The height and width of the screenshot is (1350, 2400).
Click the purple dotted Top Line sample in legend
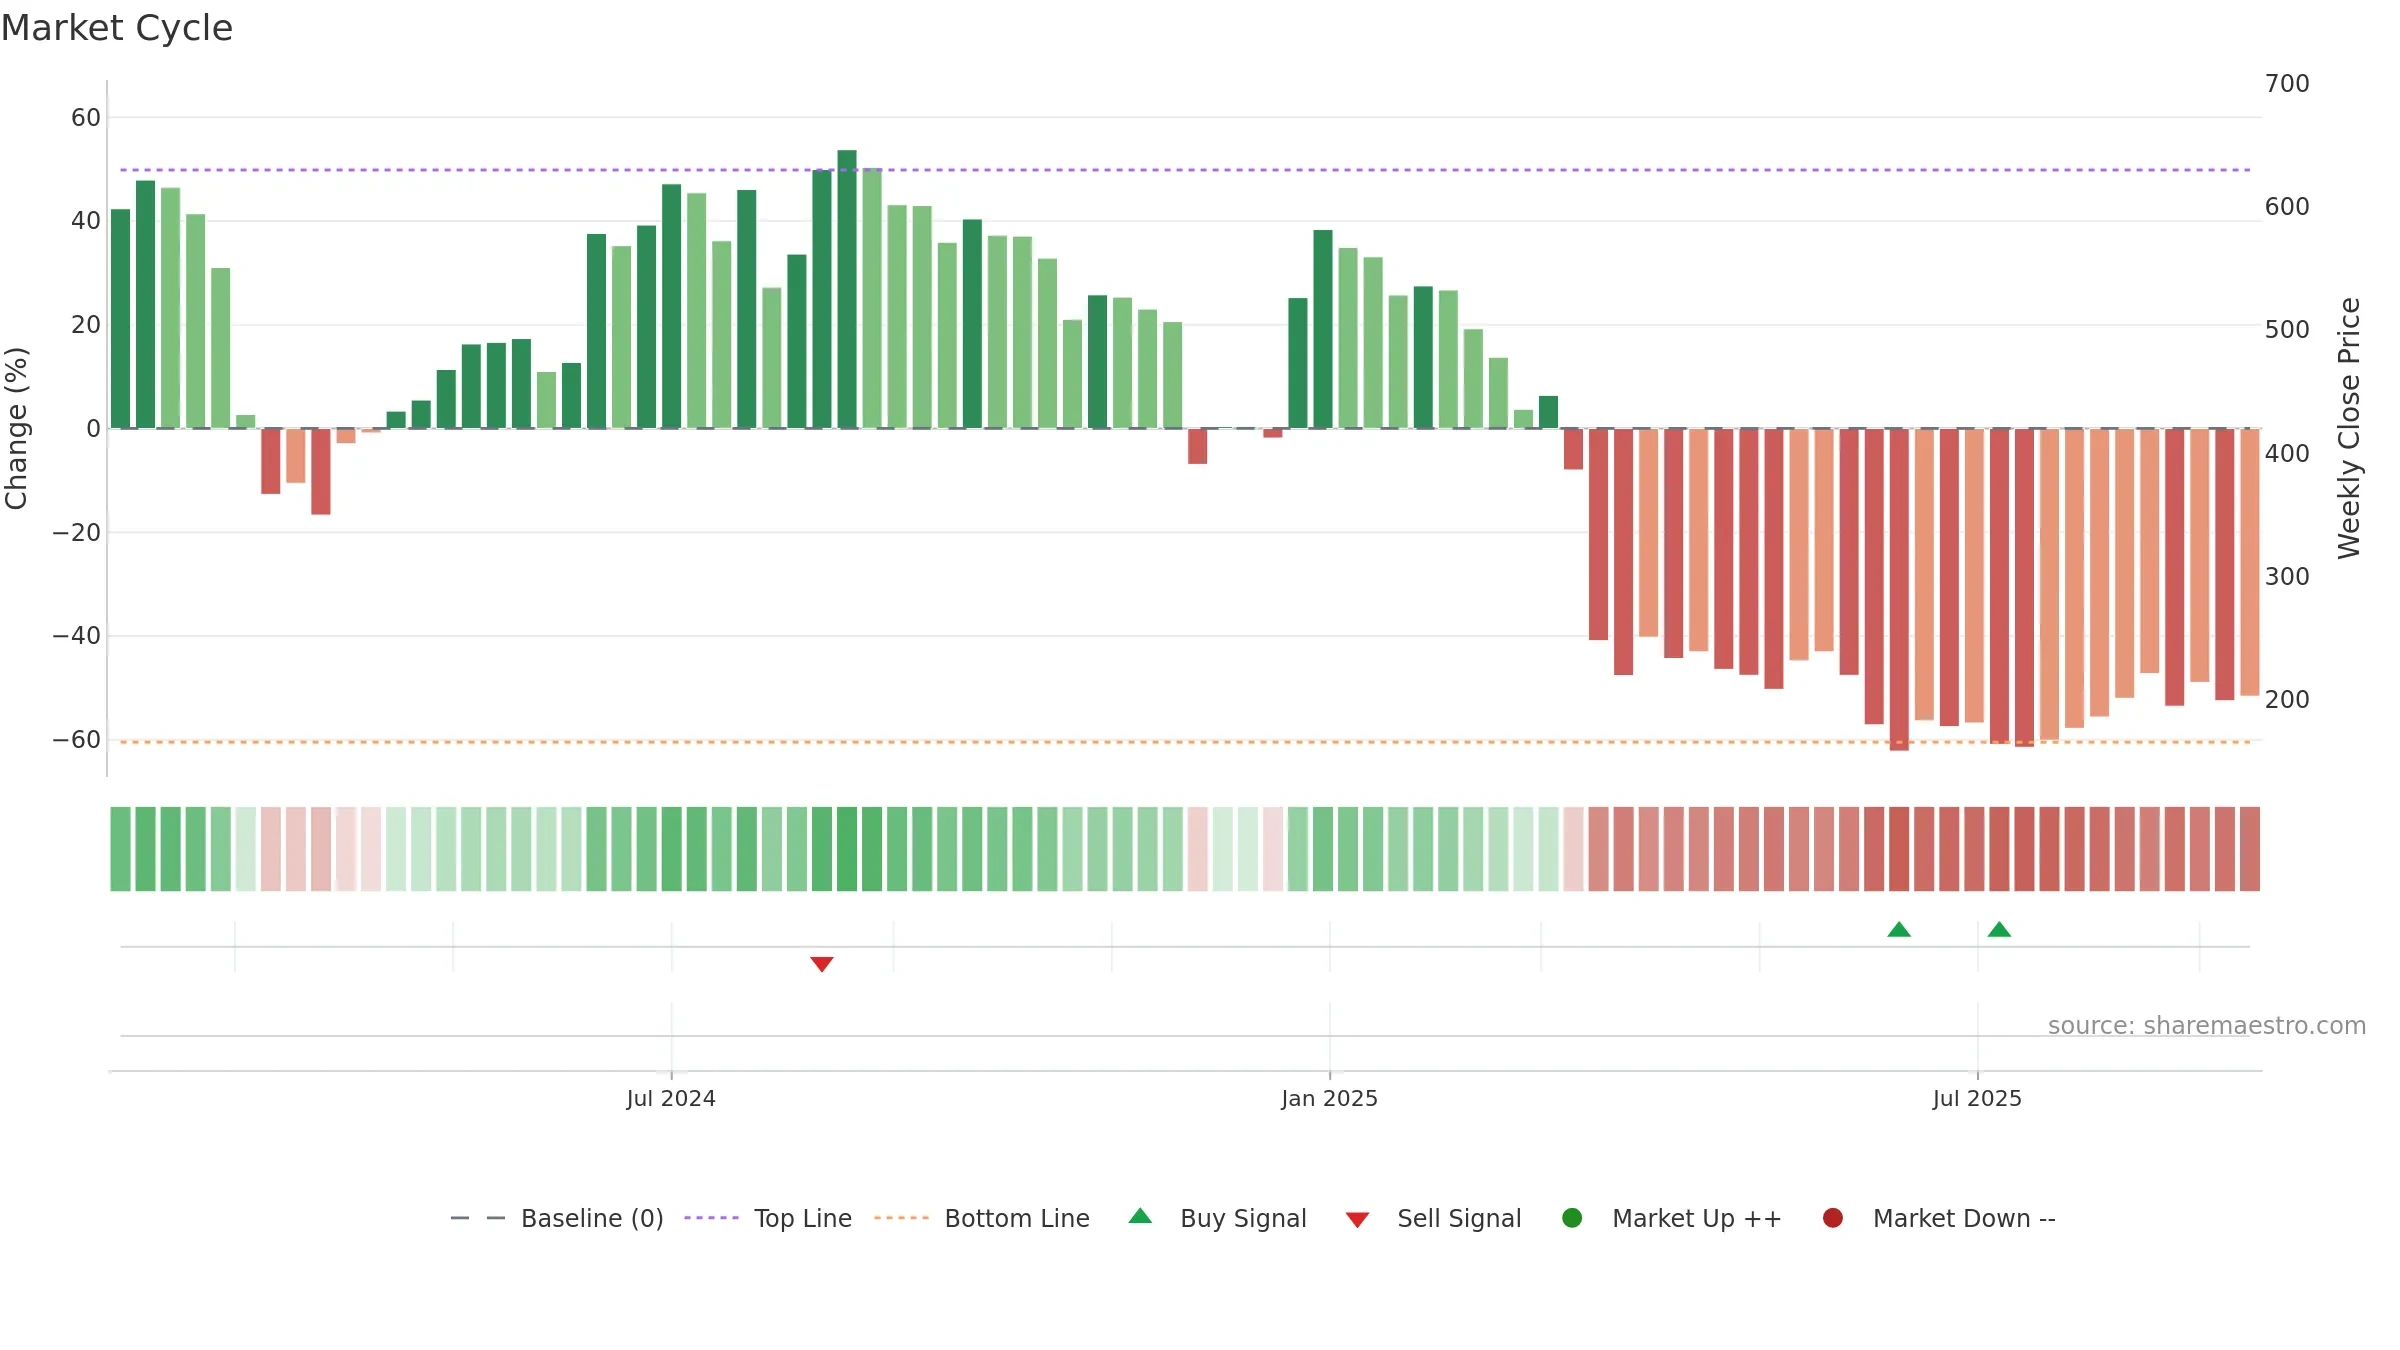click(x=711, y=1218)
